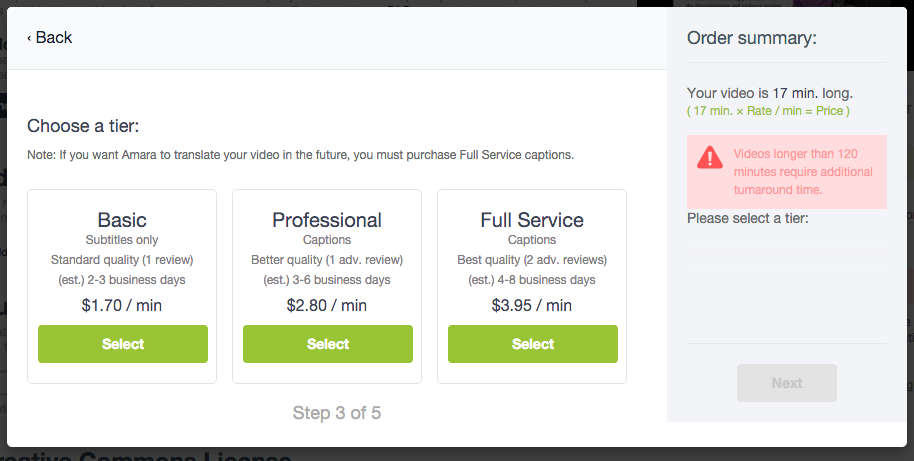Click the Choose a tier heading

(x=83, y=126)
